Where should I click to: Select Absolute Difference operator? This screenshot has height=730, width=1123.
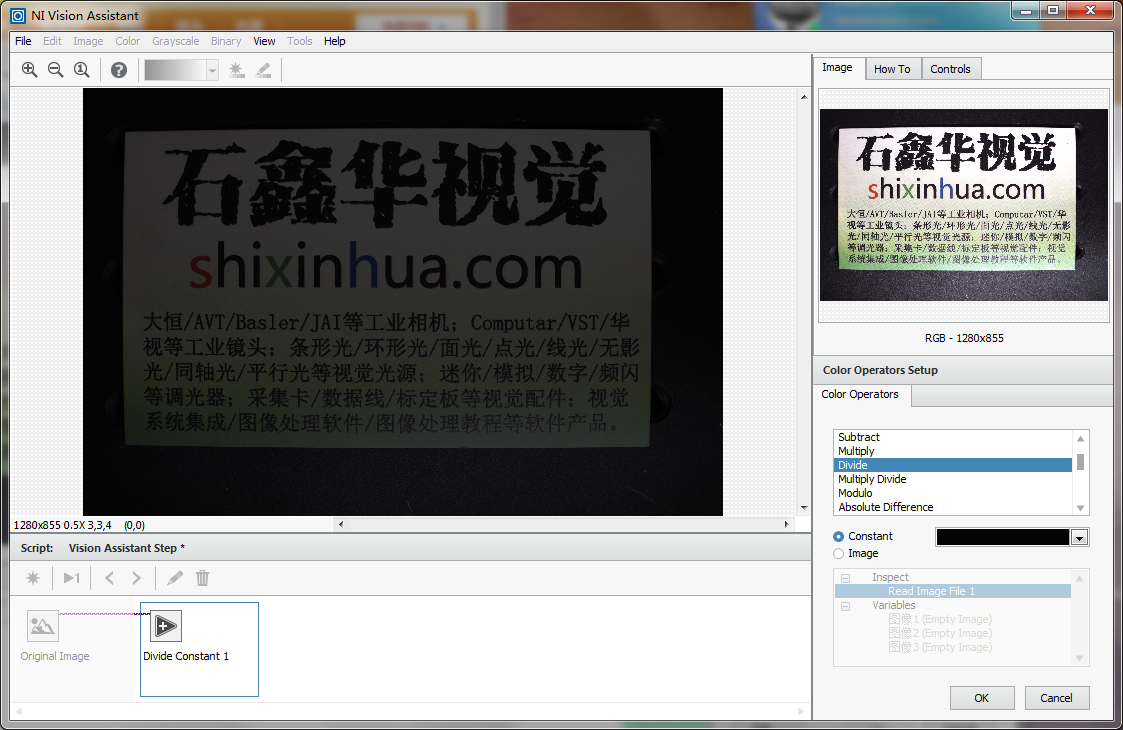(953, 507)
